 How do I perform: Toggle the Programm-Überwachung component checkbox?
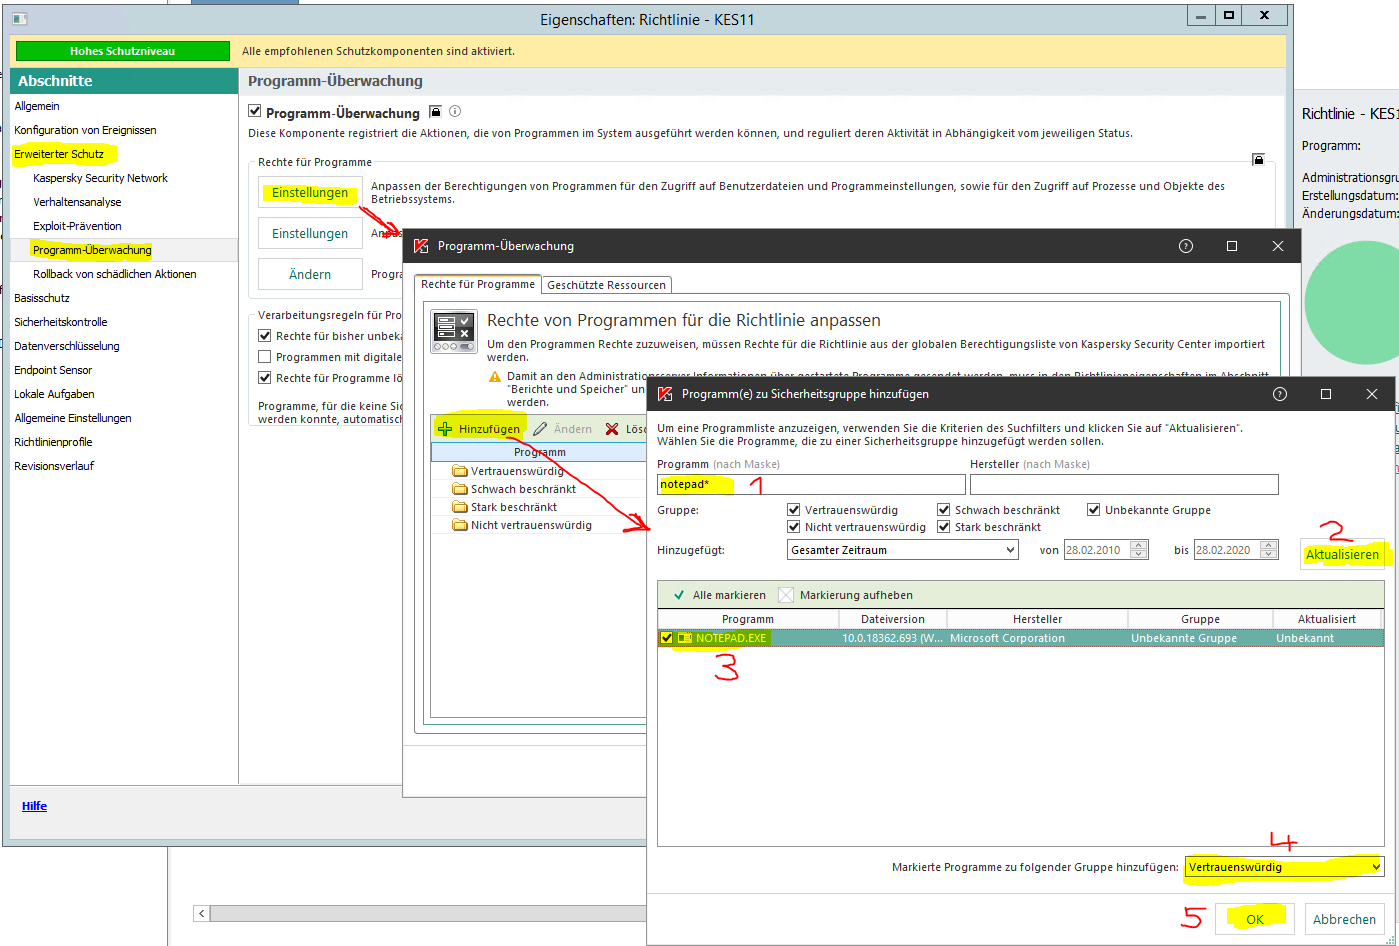pos(255,112)
